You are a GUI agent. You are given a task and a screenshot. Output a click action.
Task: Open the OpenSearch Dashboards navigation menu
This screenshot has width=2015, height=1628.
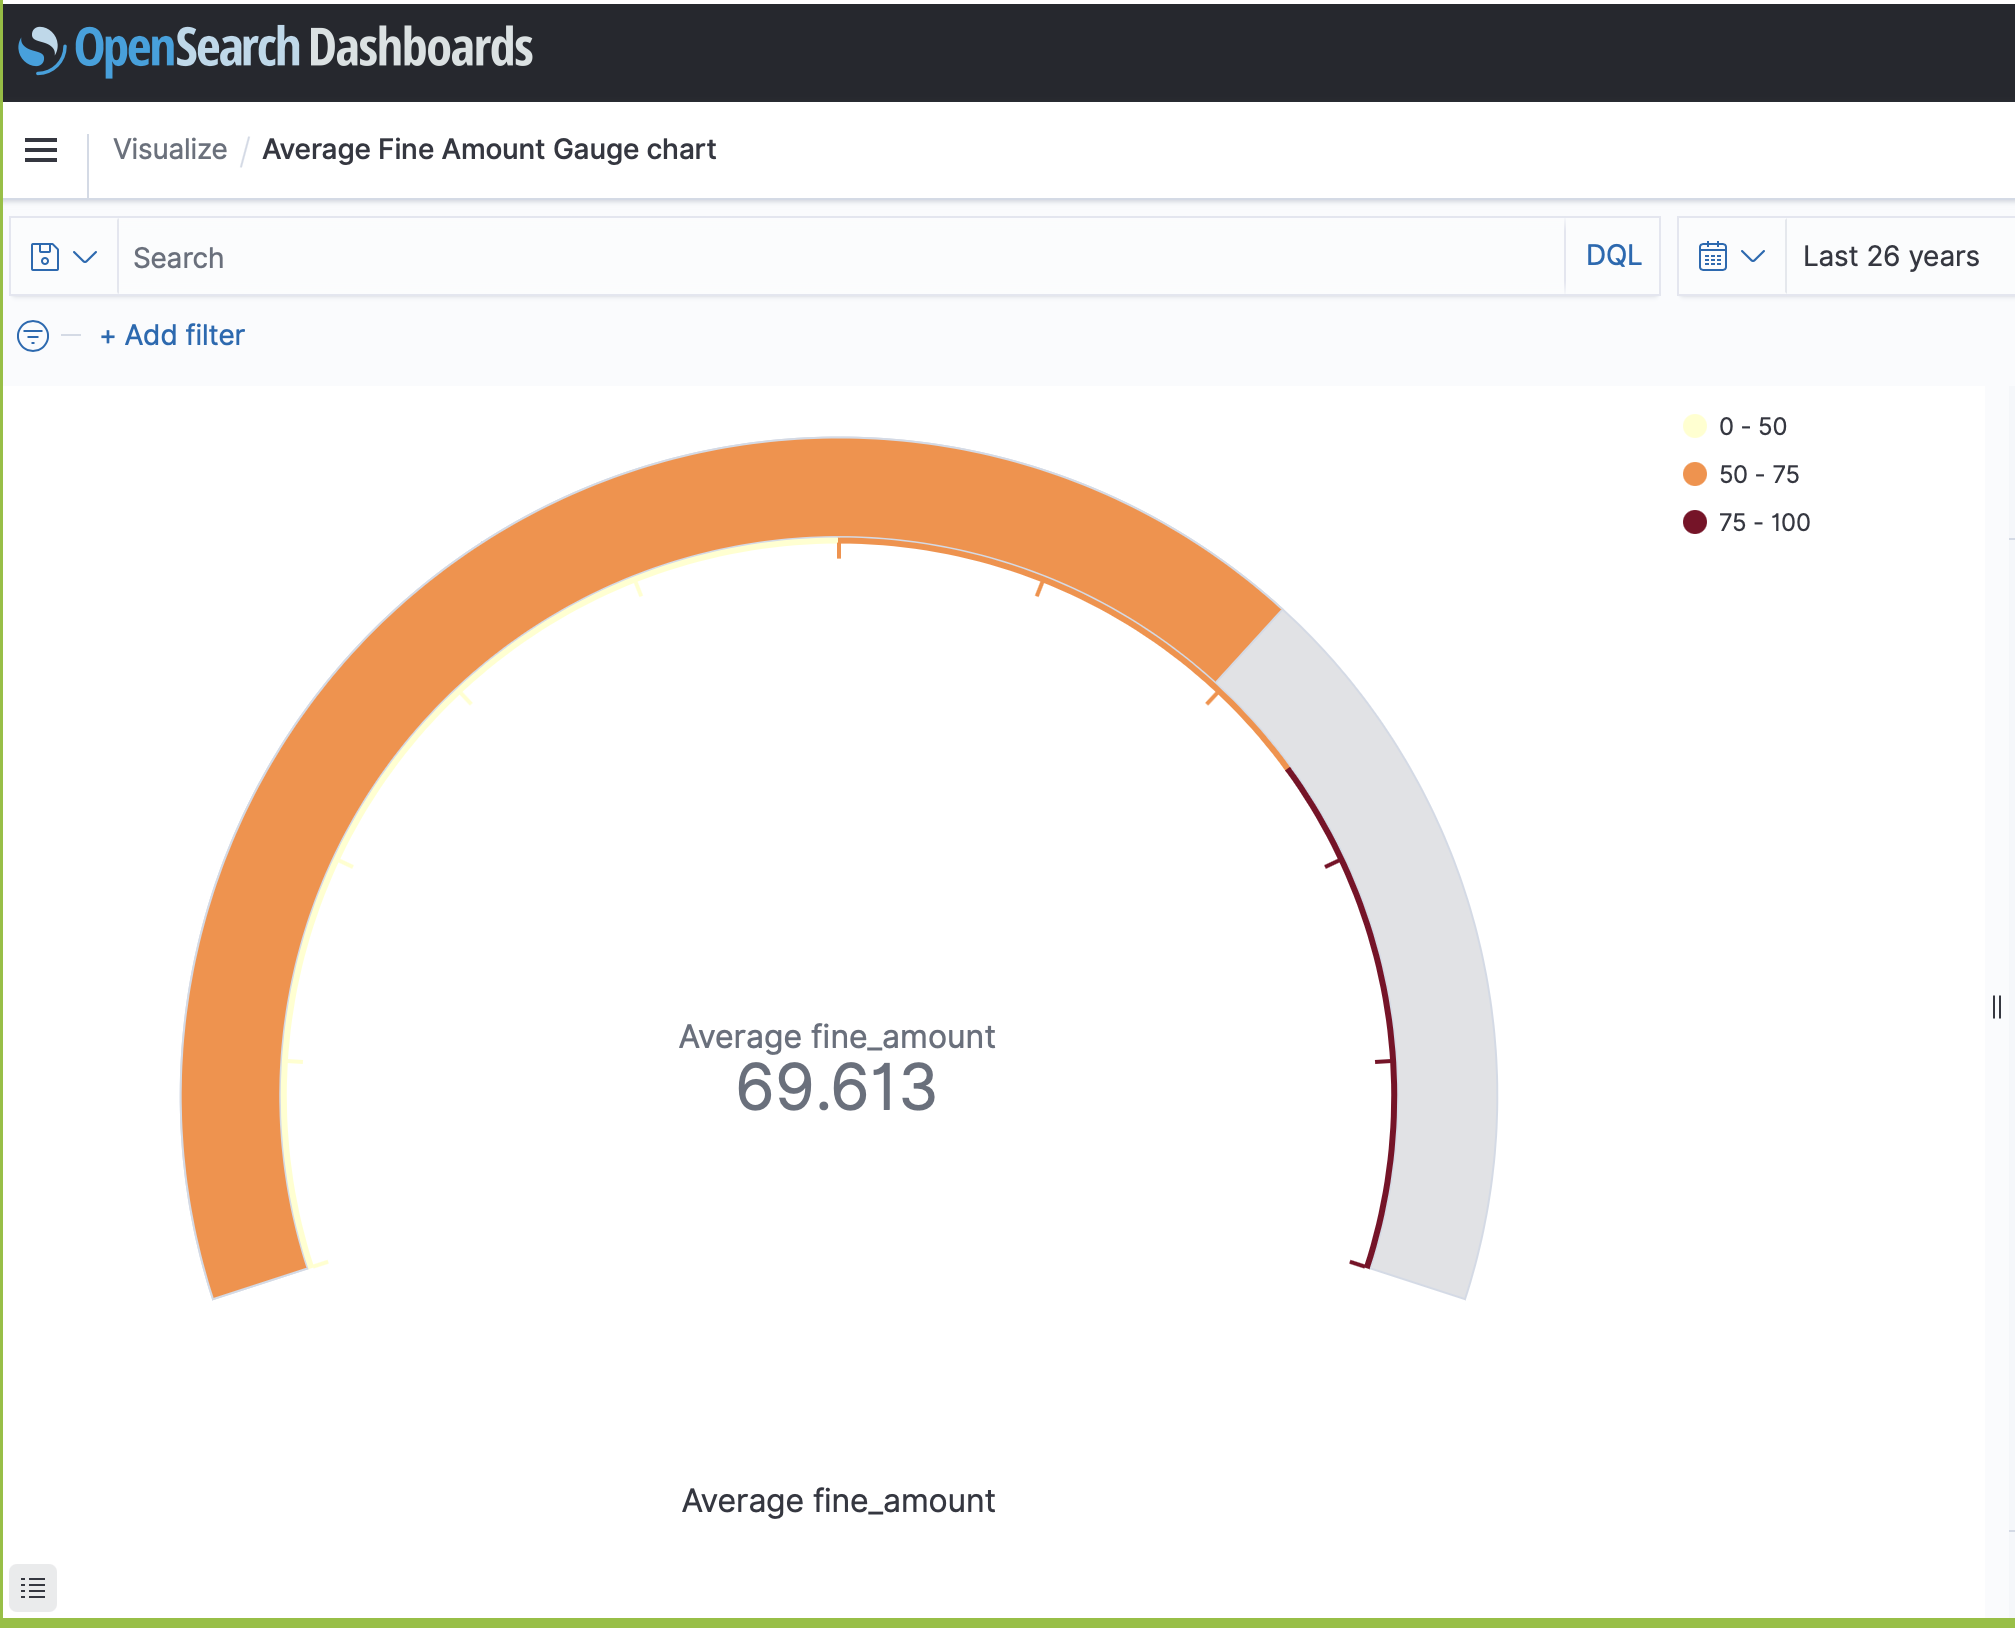pos(40,150)
